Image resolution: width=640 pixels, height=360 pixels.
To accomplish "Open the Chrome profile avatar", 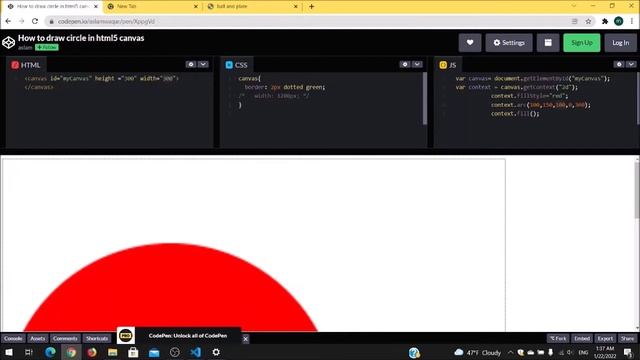I will pyautogui.click(x=618, y=21).
